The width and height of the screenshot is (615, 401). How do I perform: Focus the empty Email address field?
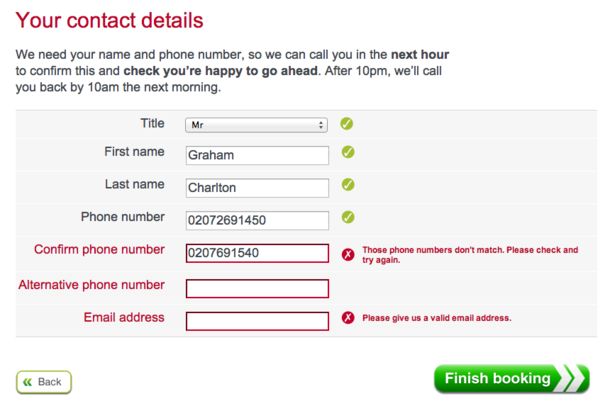[257, 321]
